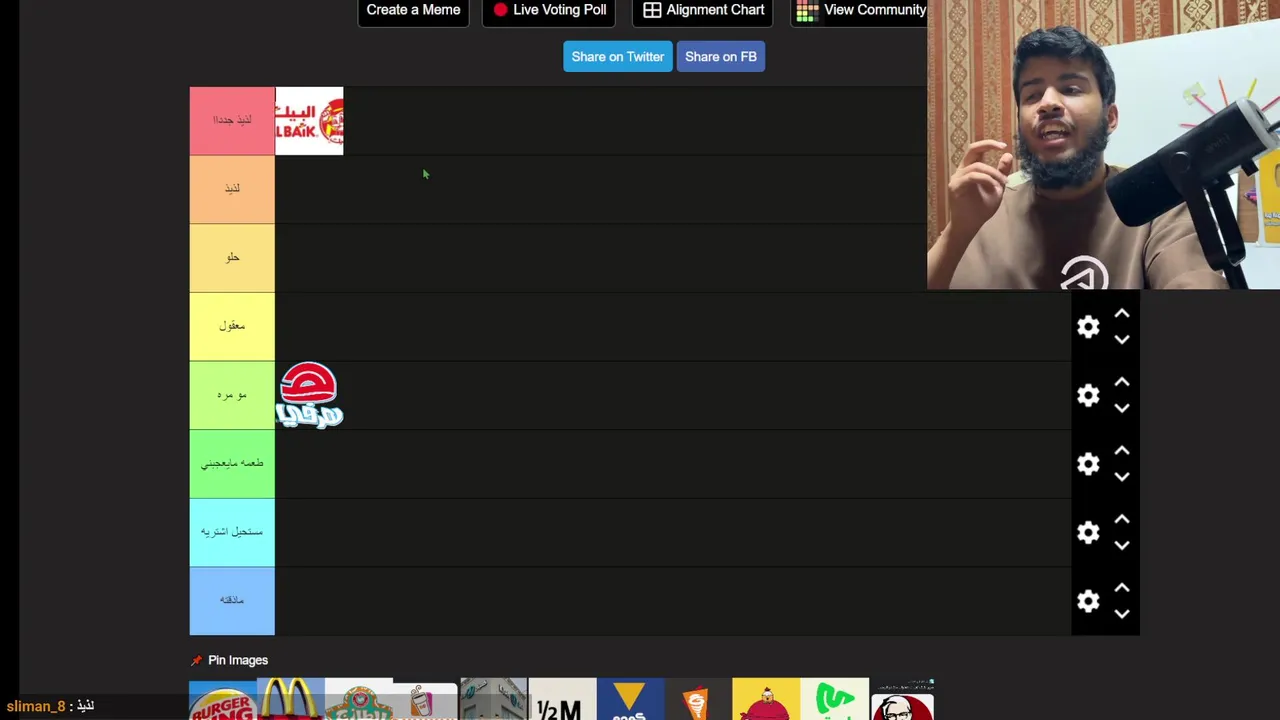Open settings gear for the طعمه مايعجبني row
The height and width of the screenshot is (720, 1280).
click(1088, 464)
